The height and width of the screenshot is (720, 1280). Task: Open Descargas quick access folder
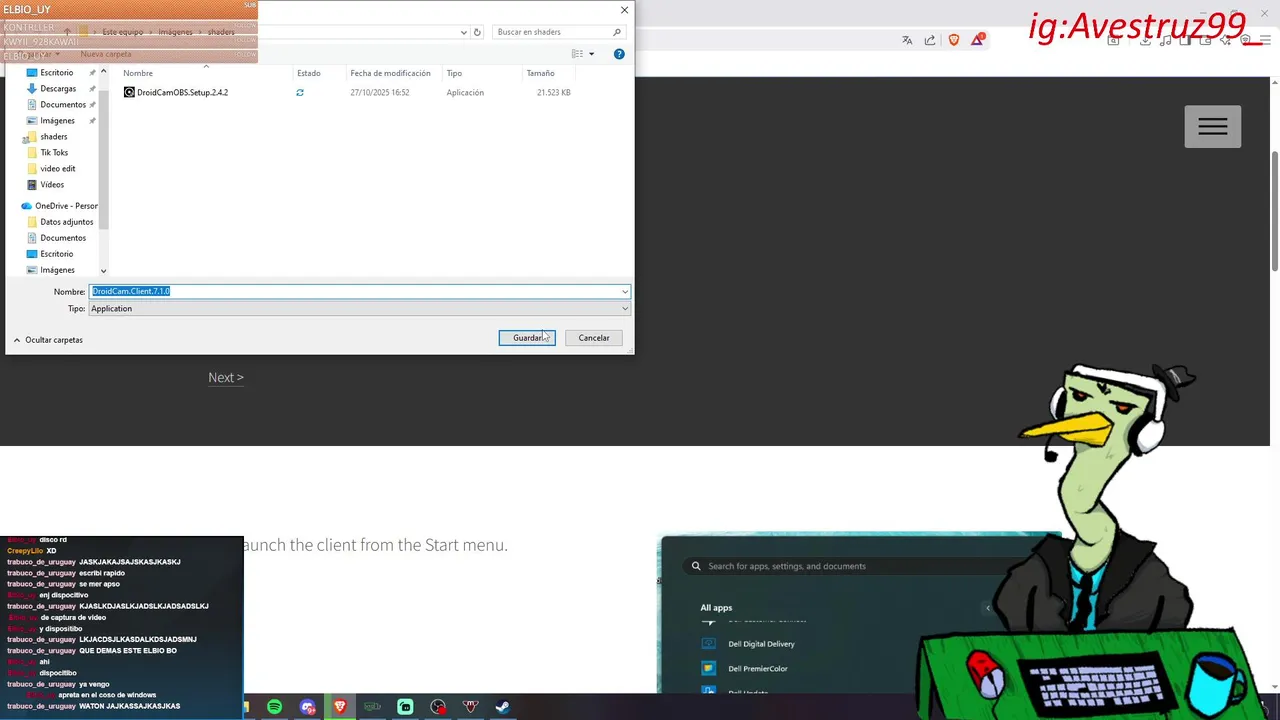click(58, 89)
